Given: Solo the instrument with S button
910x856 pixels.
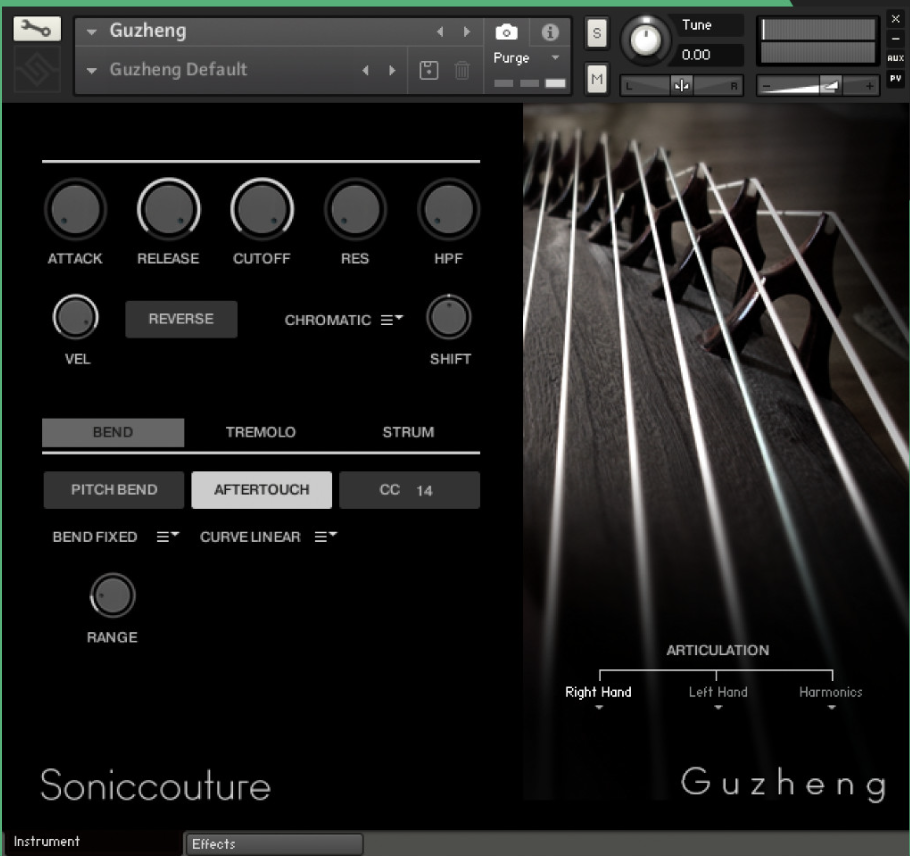Looking at the screenshot, I should coord(597,33).
